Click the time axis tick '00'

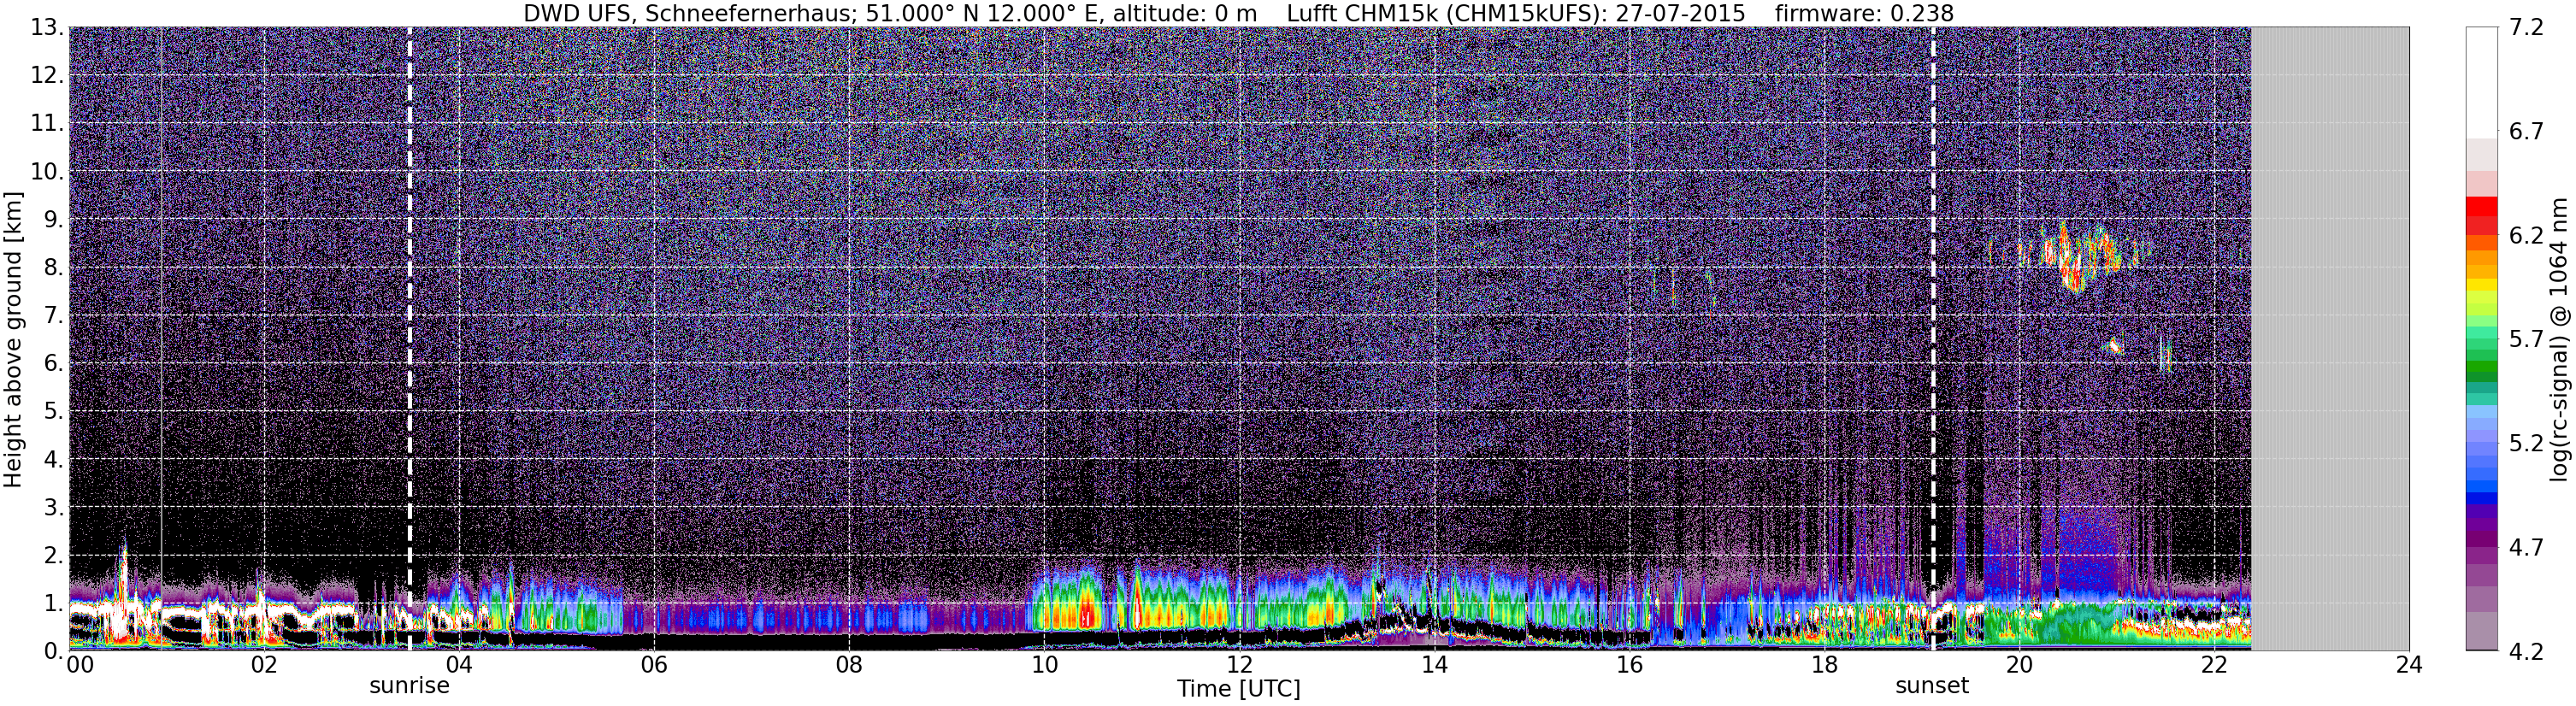(x=80, y=667)
